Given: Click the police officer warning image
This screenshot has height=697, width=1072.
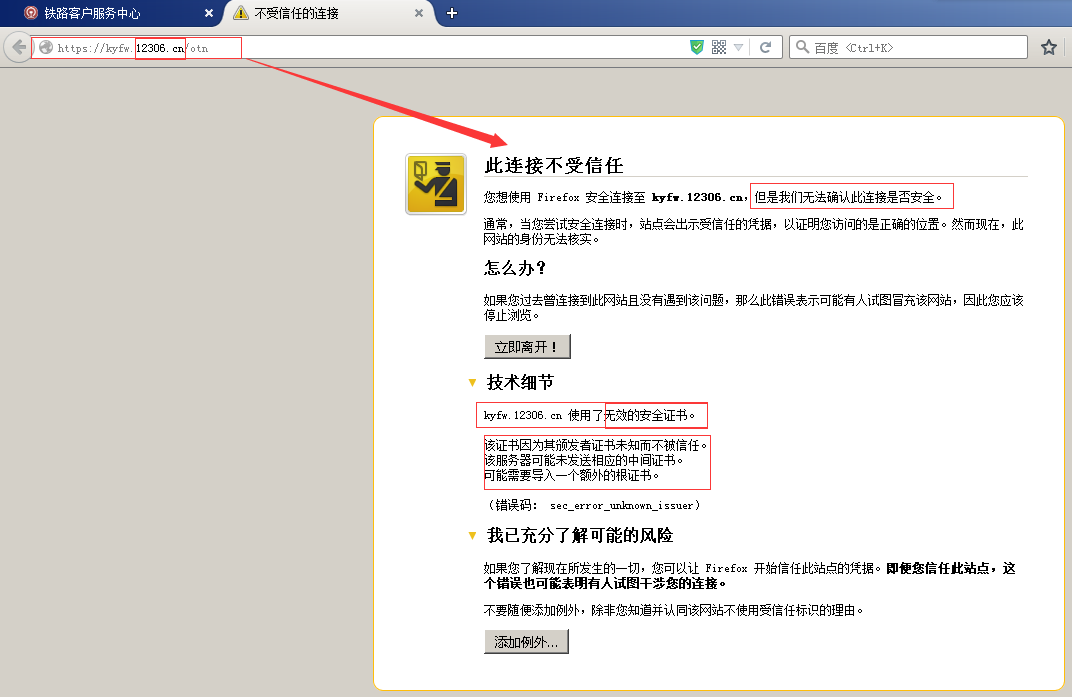Looking at the screenshot, I should (435, 184).
